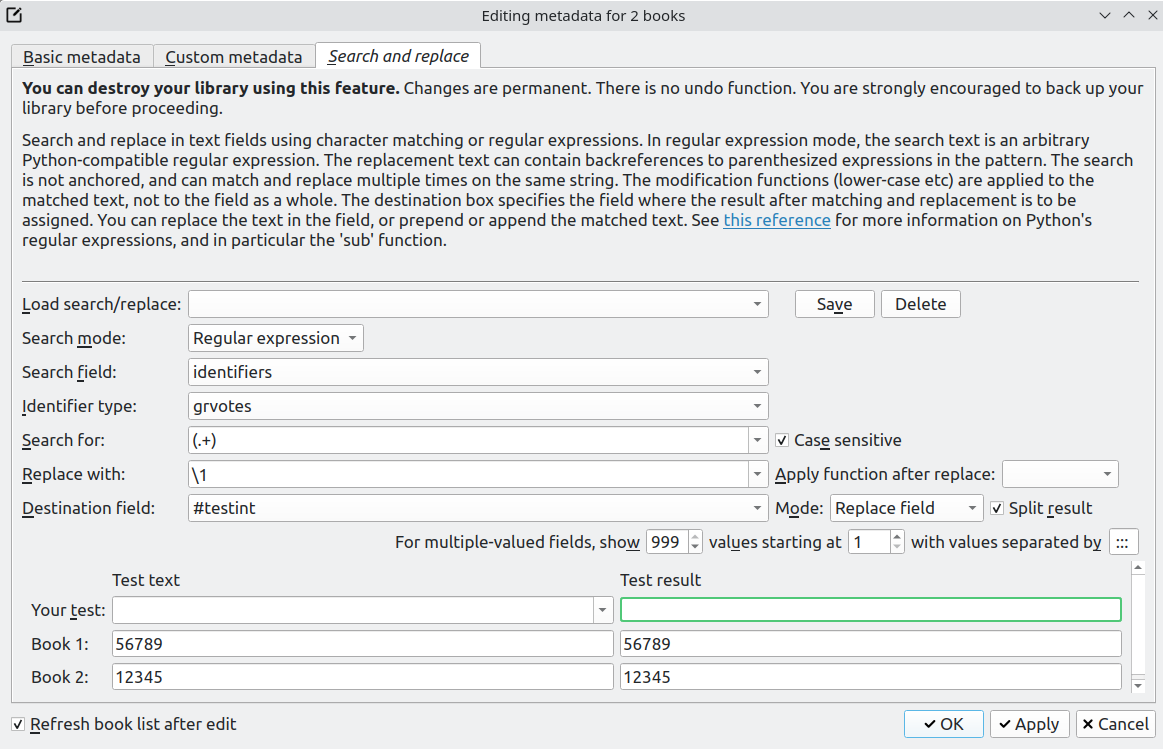The height and width of the screenshot is (749, 1163).
Task: Open the 'this reference' link
Action: coord(777,220)
